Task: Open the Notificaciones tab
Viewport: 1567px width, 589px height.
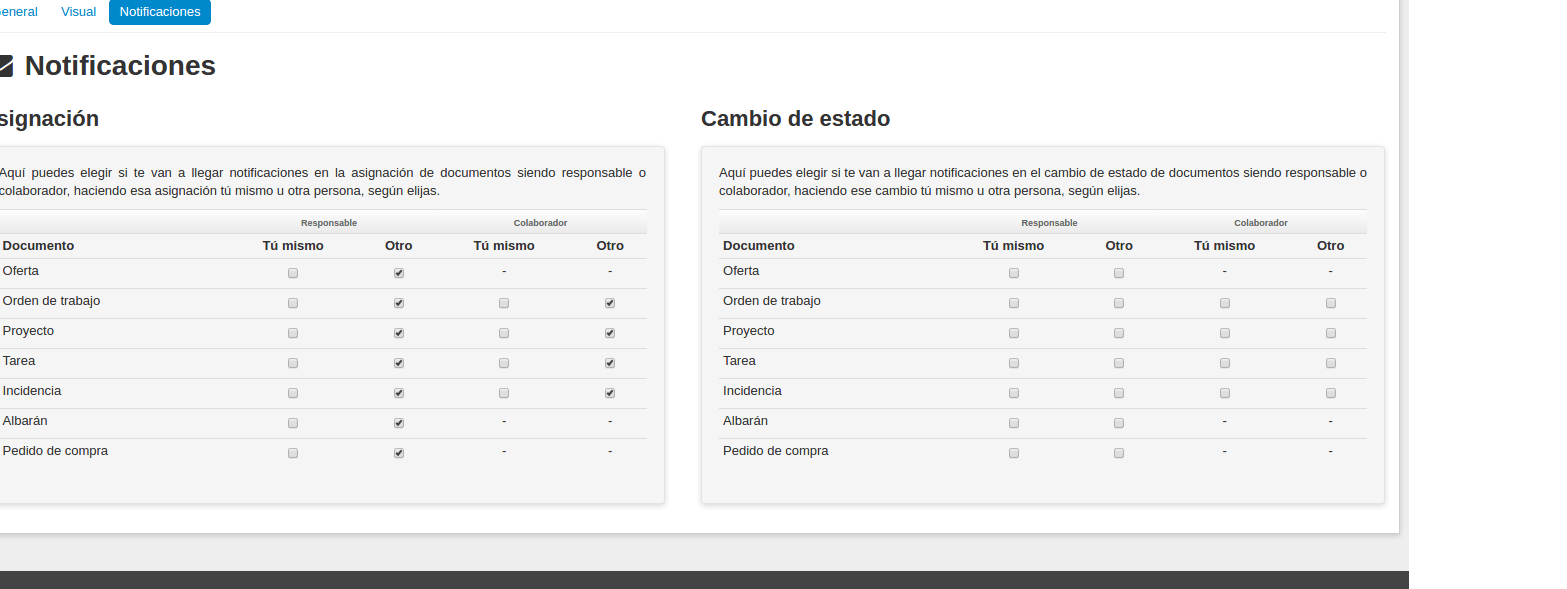Action: pyautogui.click(x=160, y=12)
